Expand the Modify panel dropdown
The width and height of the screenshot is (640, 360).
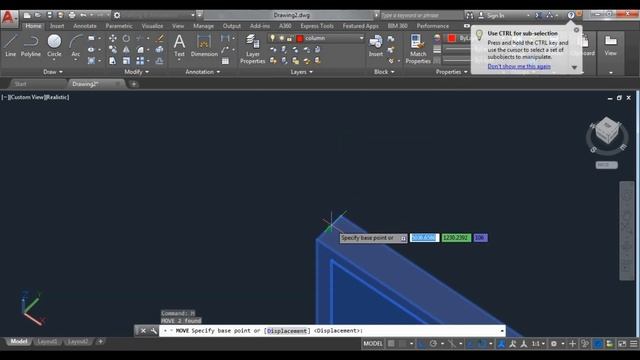tap(136, 72)
